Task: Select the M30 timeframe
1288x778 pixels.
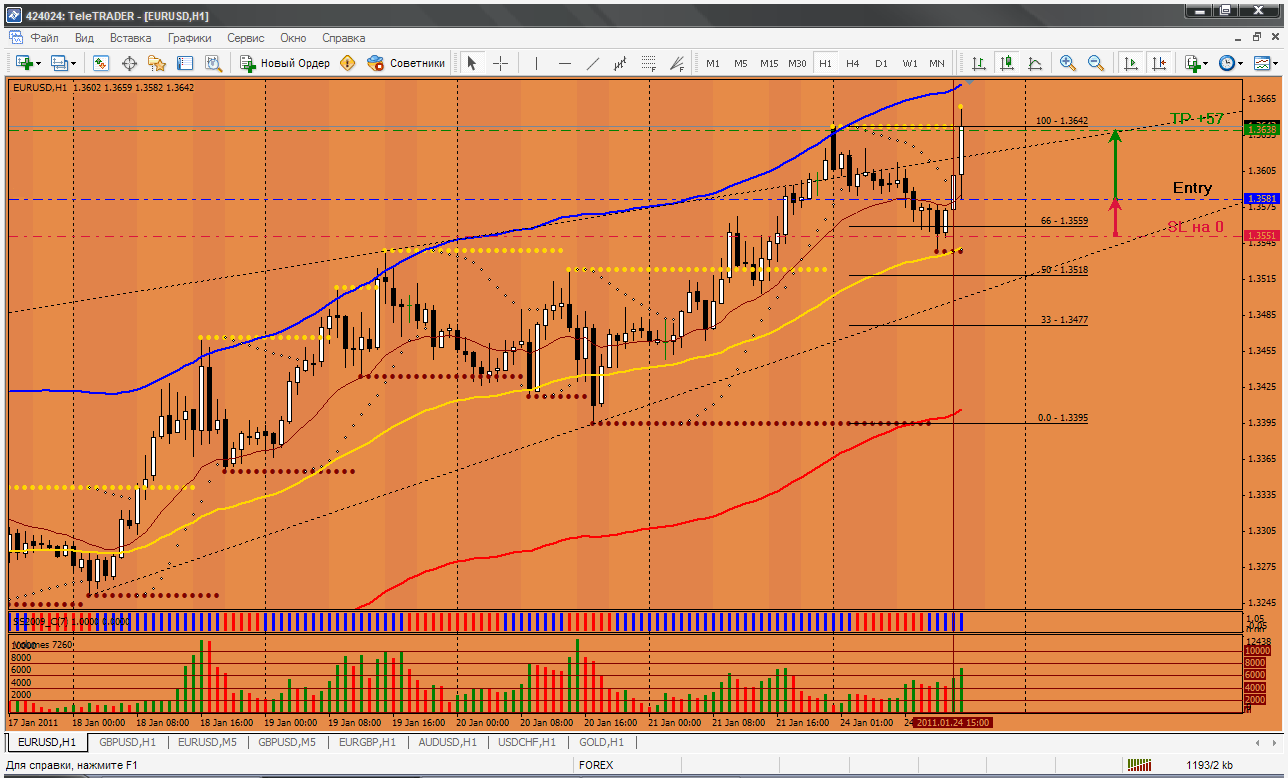Action: pos(797,63)
